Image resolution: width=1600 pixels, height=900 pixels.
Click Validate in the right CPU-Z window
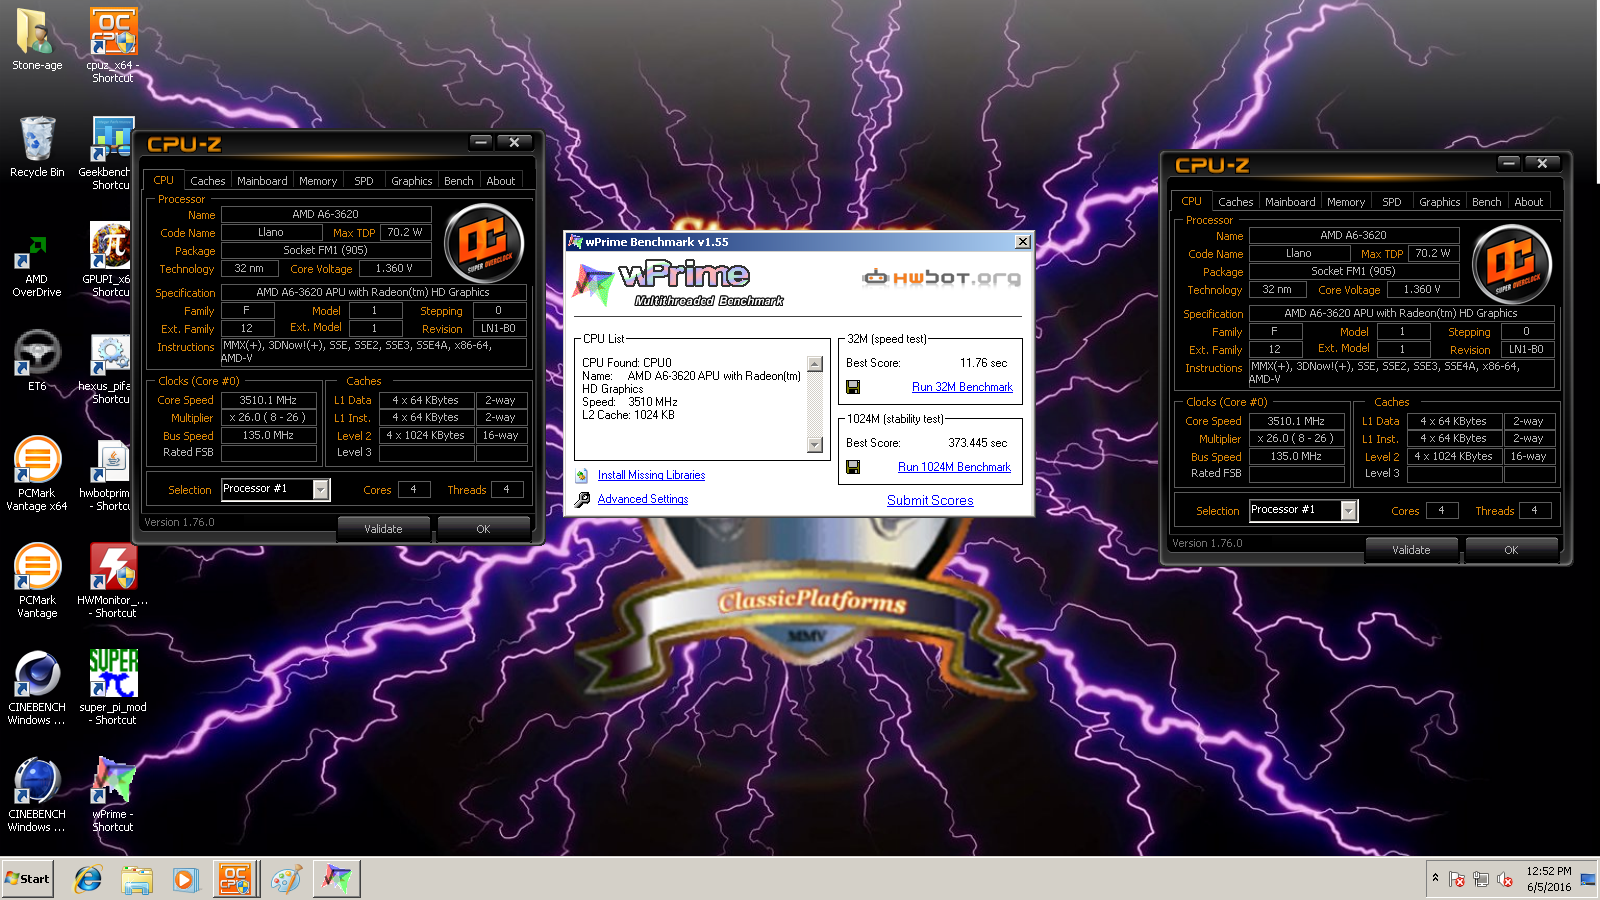coord(1411,550)
